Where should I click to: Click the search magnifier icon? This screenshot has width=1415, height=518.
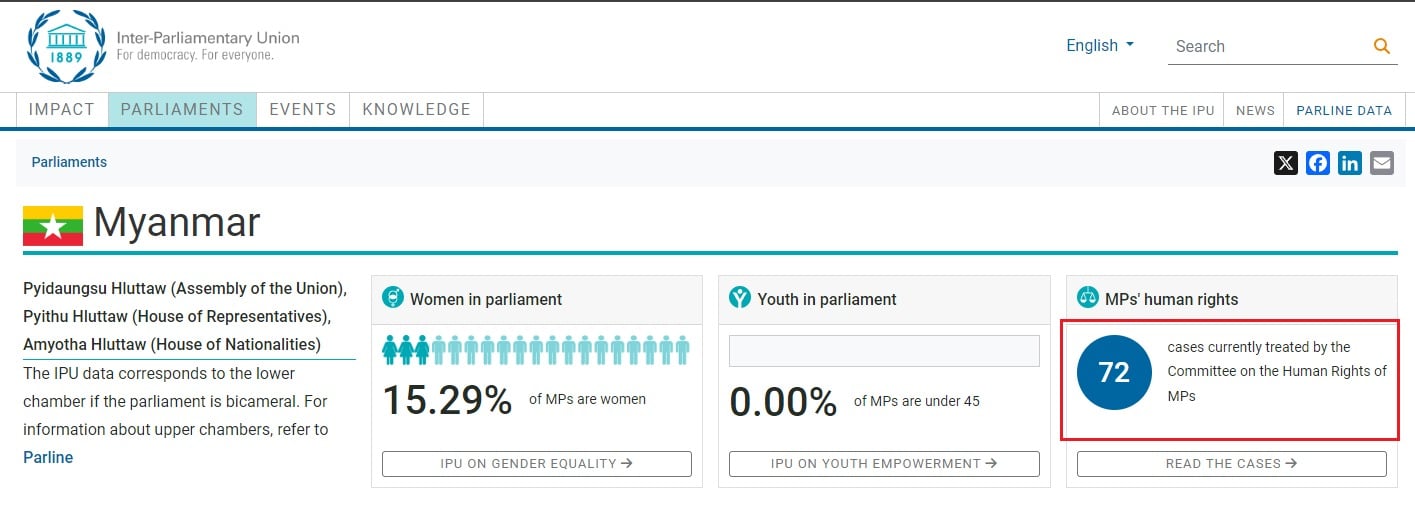click(1382, 46)
